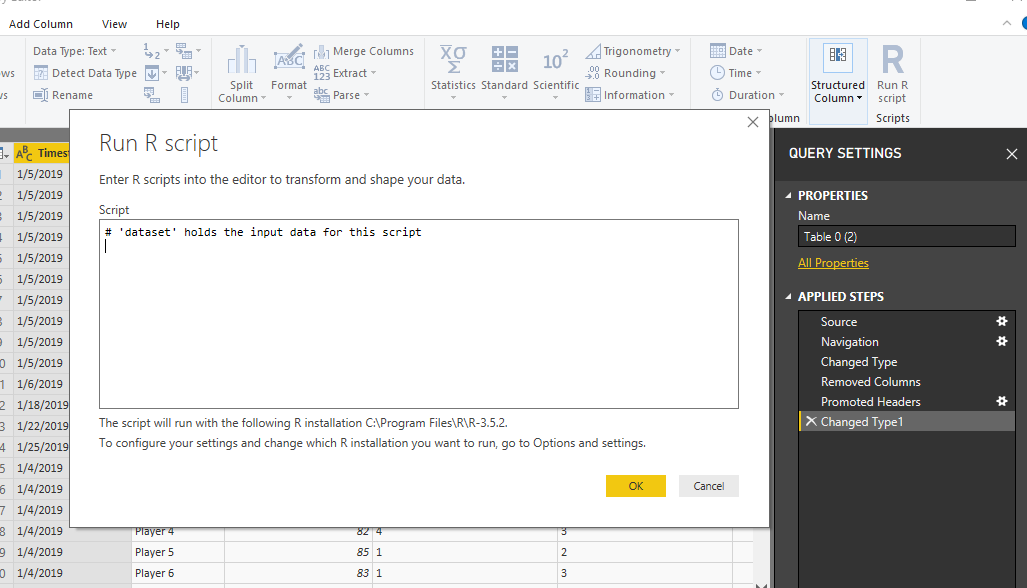
Task: Expand the Trigonometry dropdown
Action: pos(642,51)
